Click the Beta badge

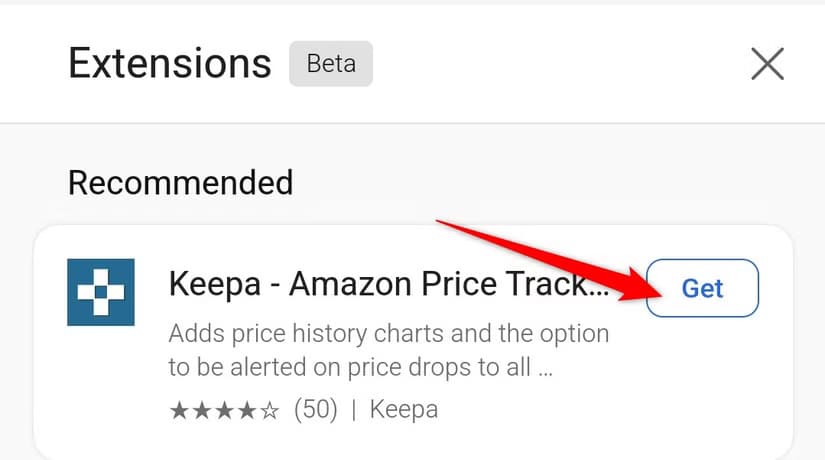coord(331,64)
